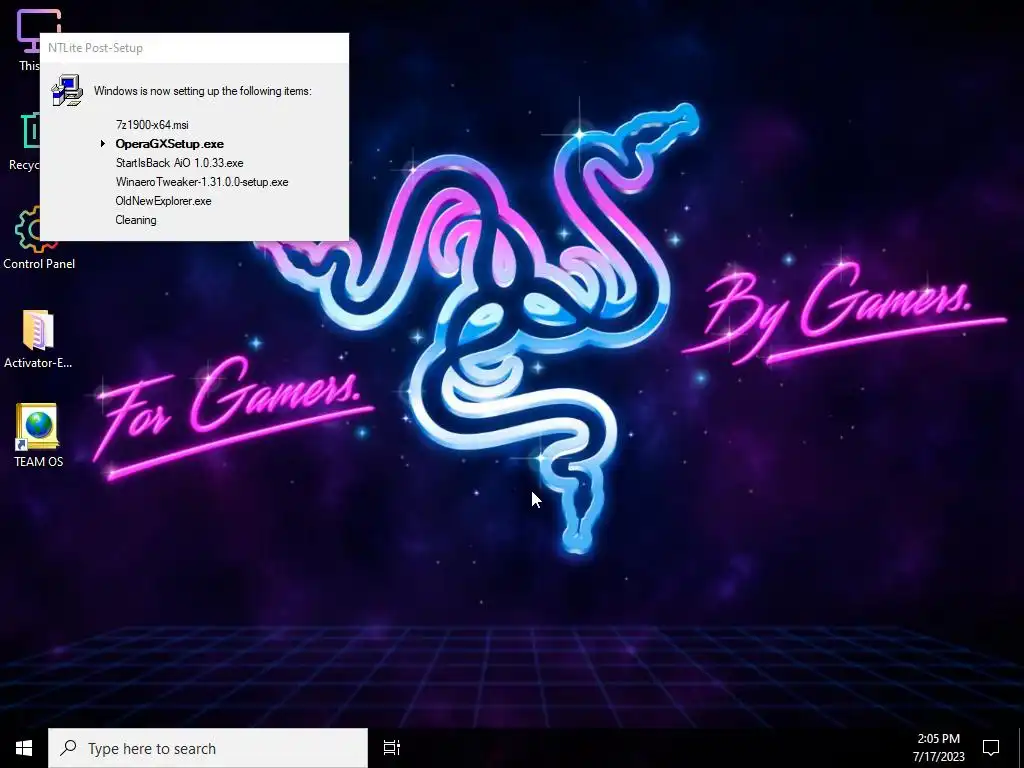Click the 7/17/2023 date in taskbar
This screenshot has height=768, width=1024.
tap(938, 757)
